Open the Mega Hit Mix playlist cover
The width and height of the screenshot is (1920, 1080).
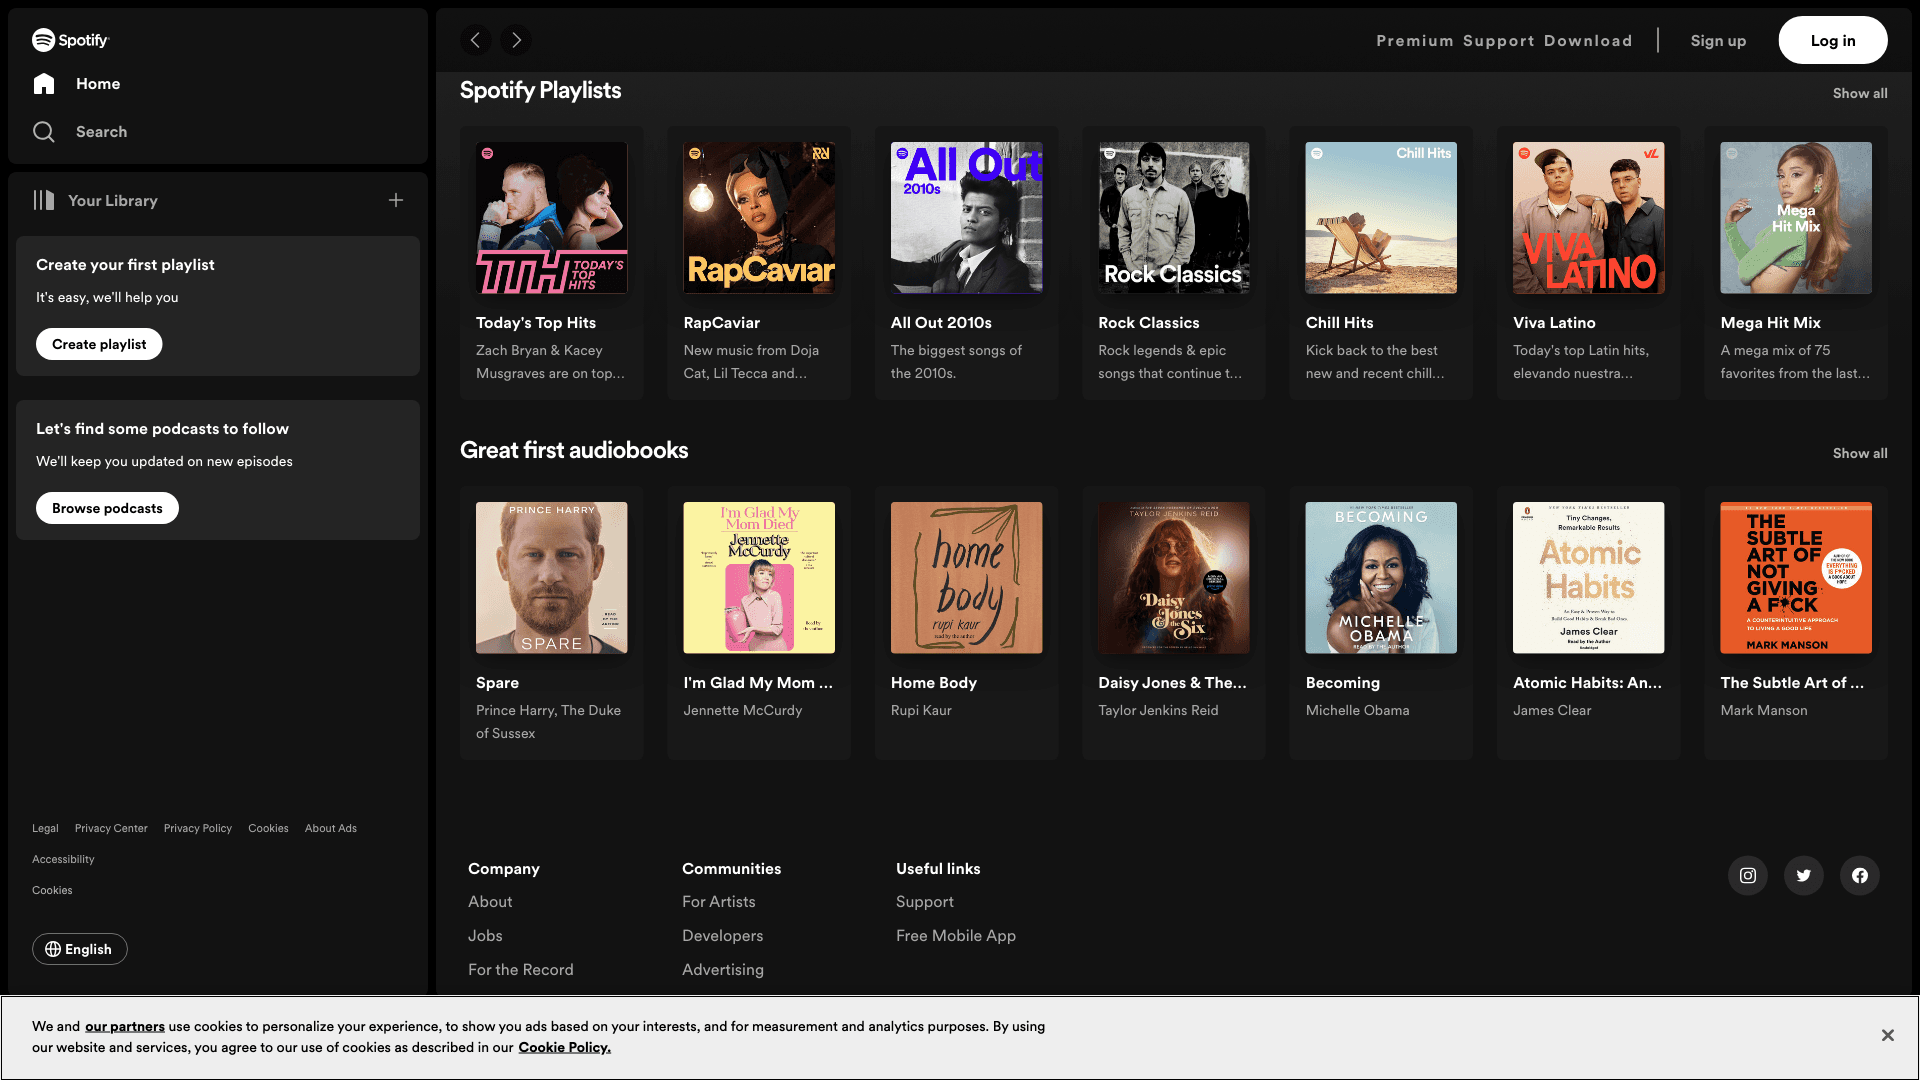(x=1796, y=218)
